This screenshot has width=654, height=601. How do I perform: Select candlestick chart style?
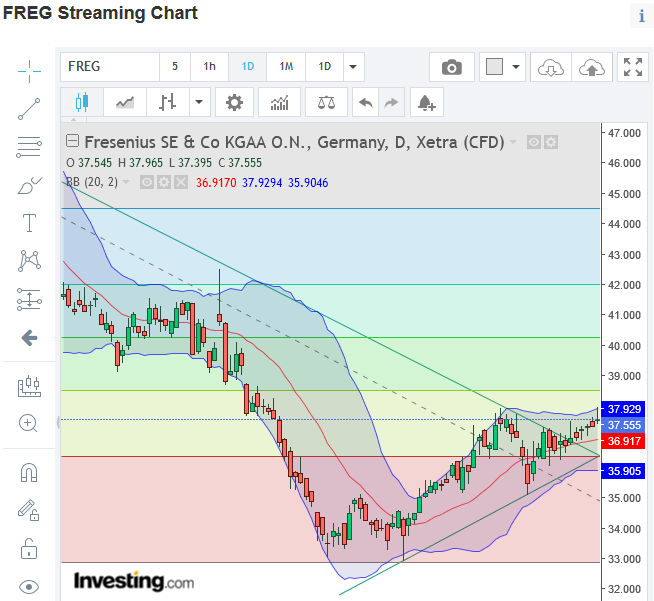82,102
